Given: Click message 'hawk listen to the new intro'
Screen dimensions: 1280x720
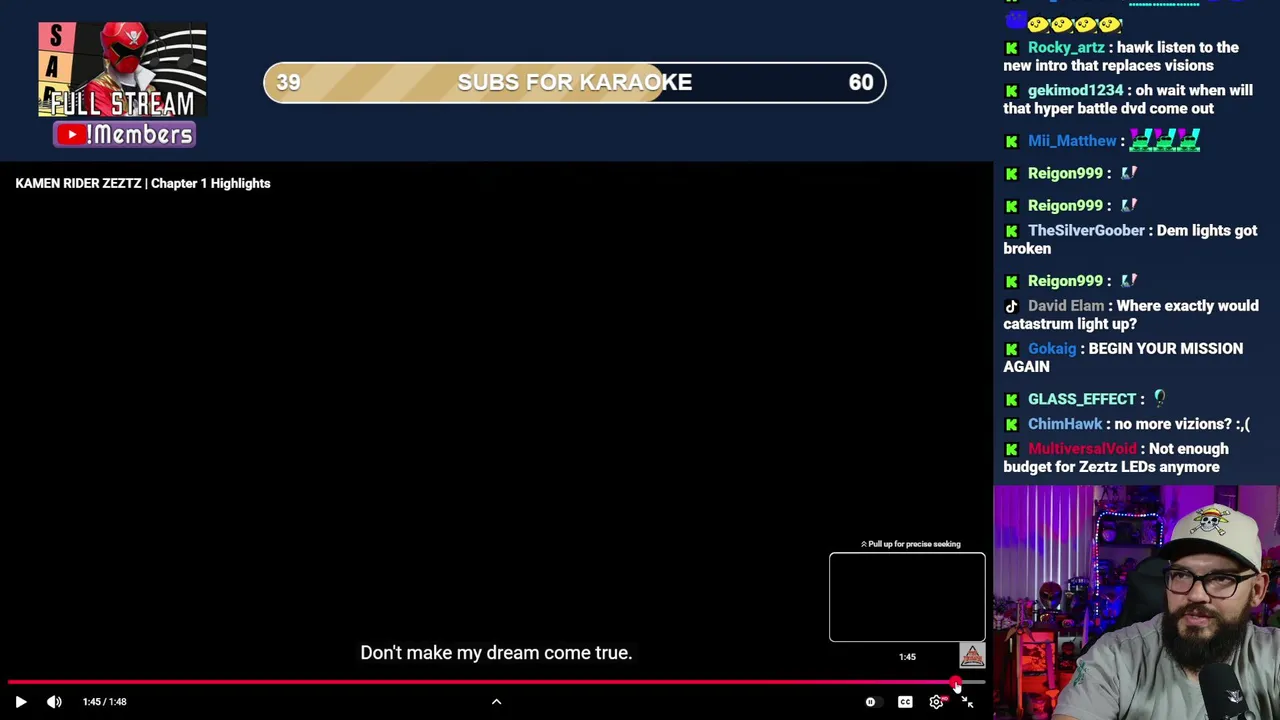Looking at the screenshot, I should (1121, 57).
